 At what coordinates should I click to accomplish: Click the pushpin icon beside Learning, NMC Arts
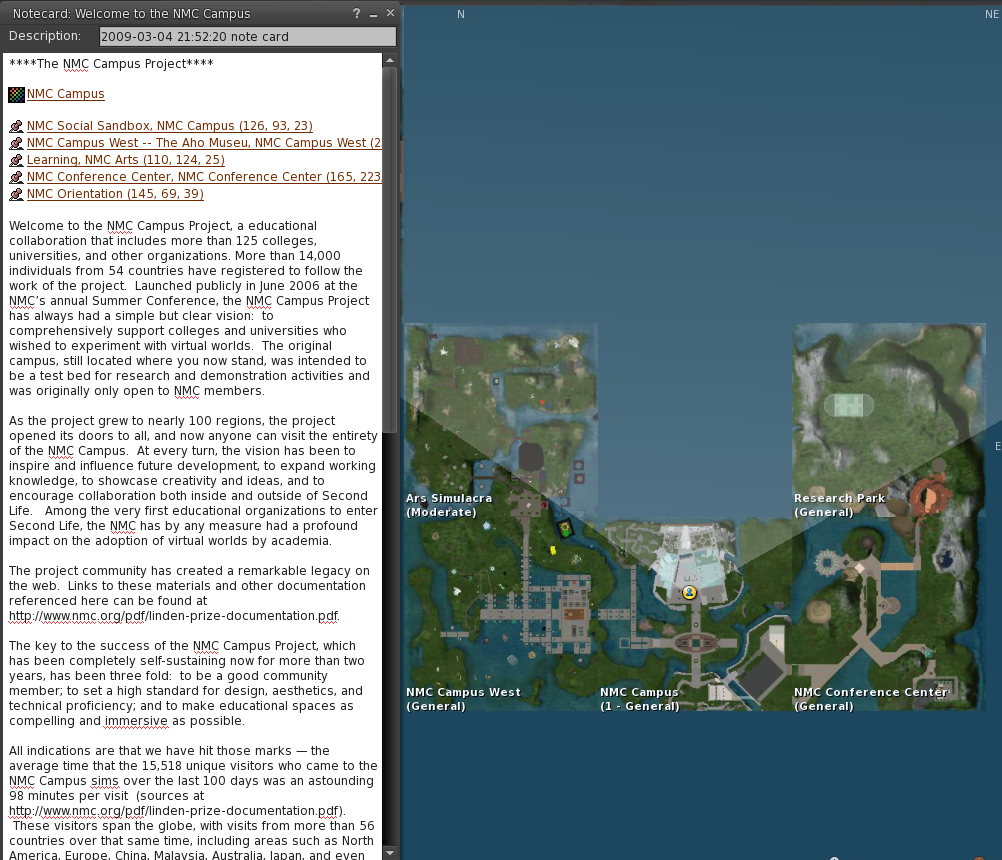point(15,160)
